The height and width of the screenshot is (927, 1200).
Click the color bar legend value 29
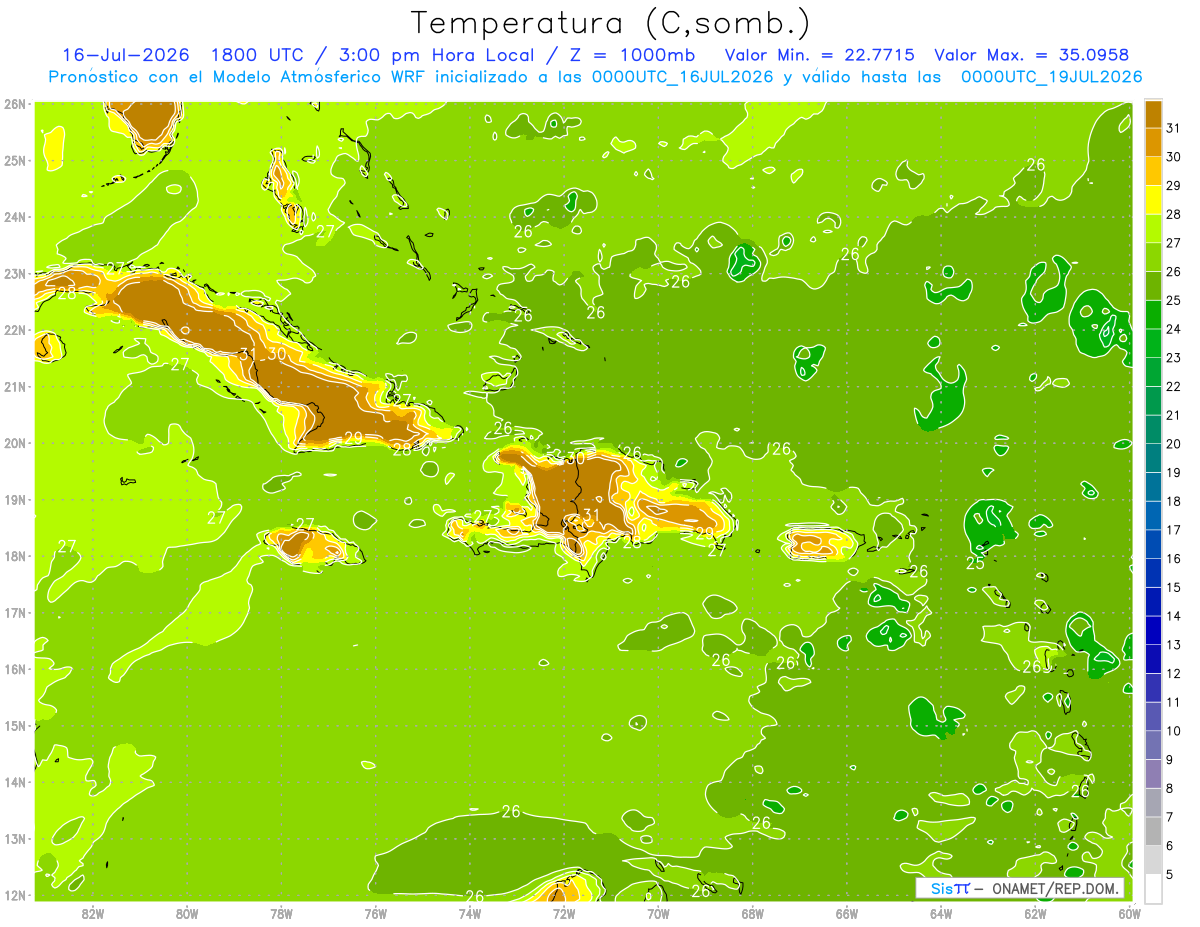click(1173, 186)
